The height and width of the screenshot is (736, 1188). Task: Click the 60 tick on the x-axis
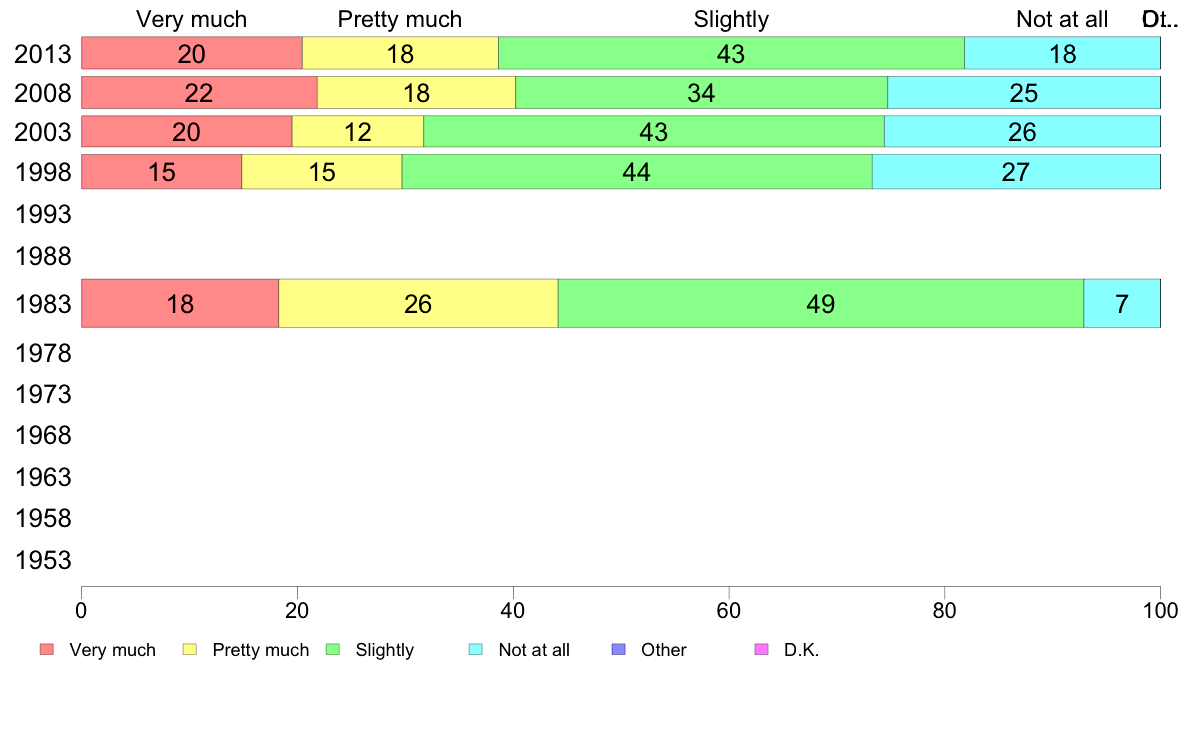click(729, 610)
